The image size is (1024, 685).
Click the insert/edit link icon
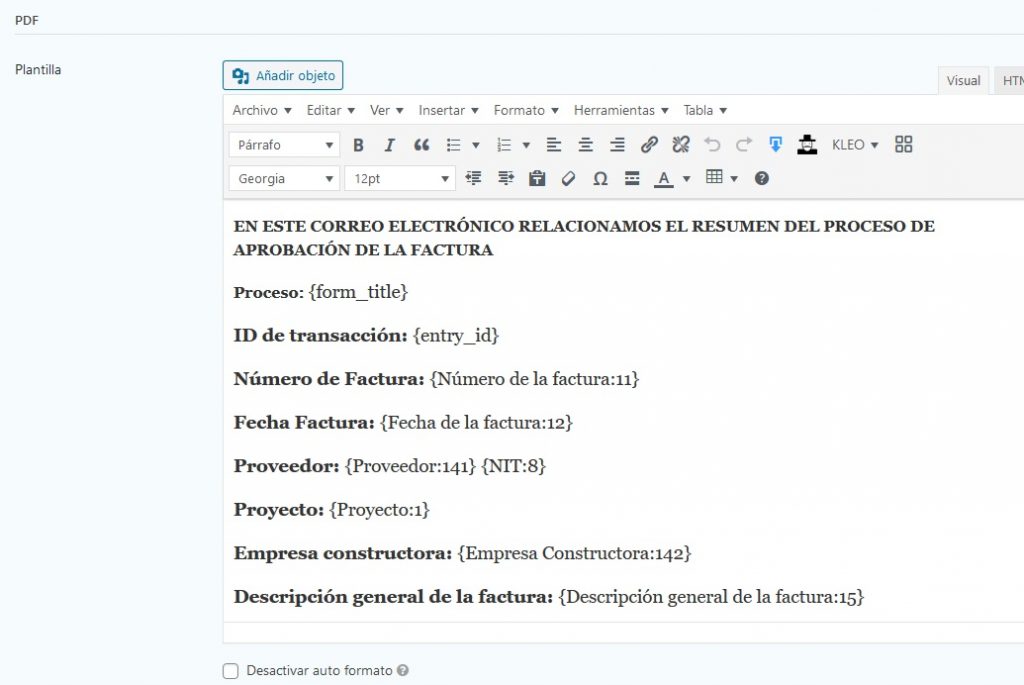pos(649,145)
